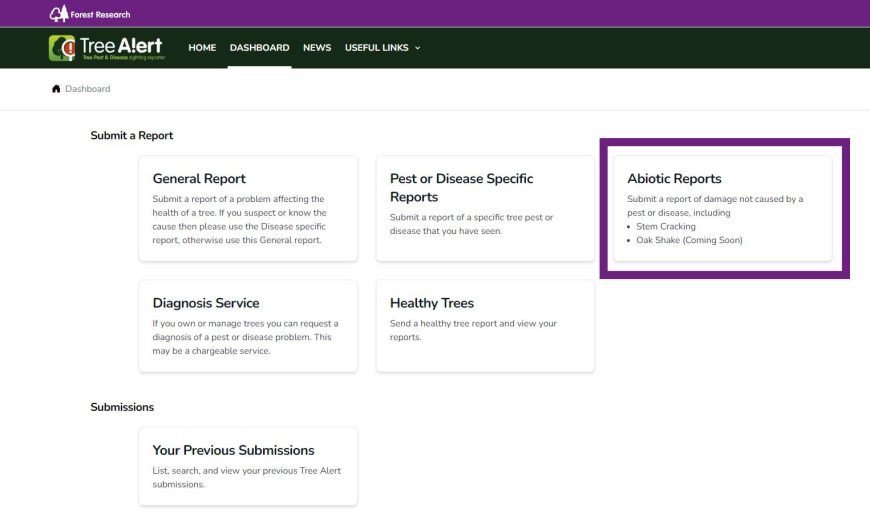Click the TreeAlert logo icon
The height and width of the screenshot is (529, 870).
coord(62,48)
